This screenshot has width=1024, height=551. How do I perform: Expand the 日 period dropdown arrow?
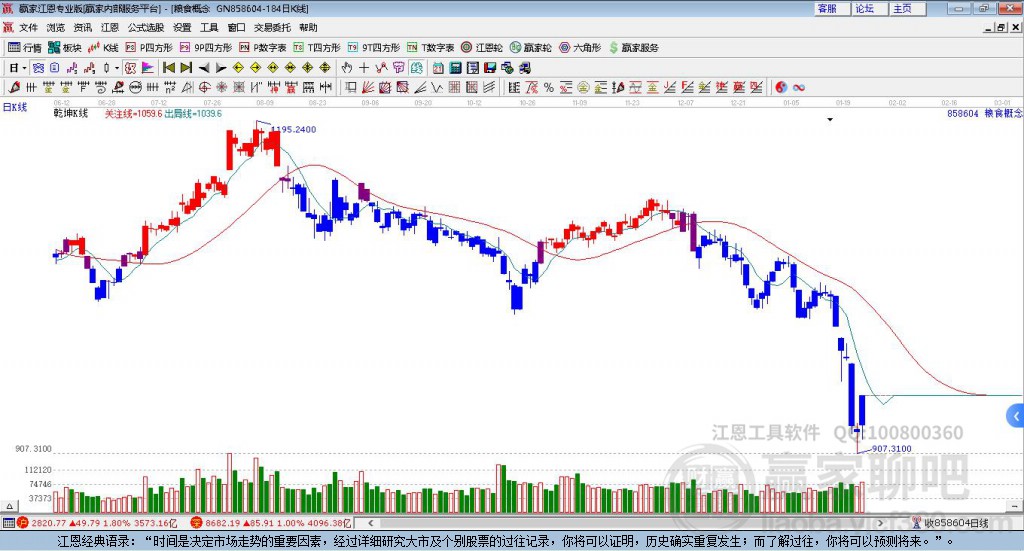(24, 68)
